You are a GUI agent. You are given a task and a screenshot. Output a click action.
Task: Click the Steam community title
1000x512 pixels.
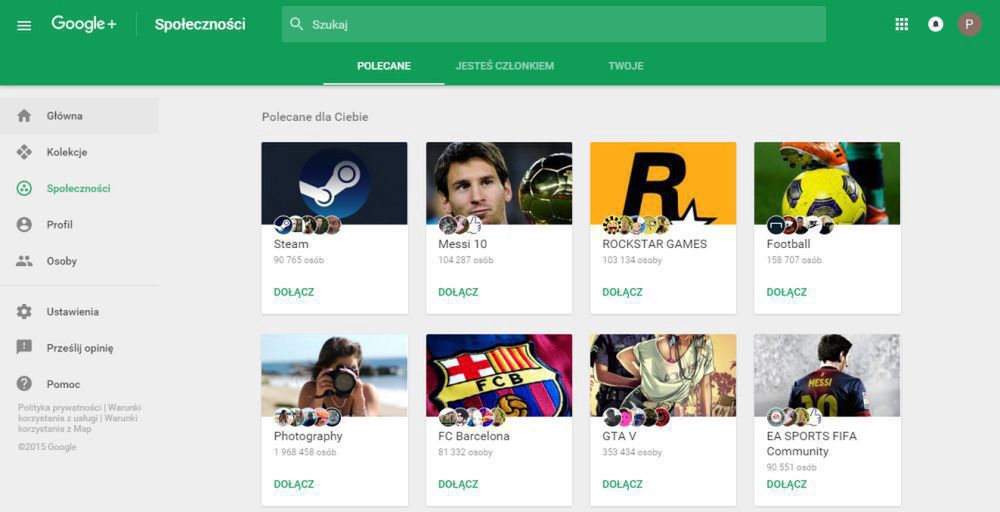(291, 244)
